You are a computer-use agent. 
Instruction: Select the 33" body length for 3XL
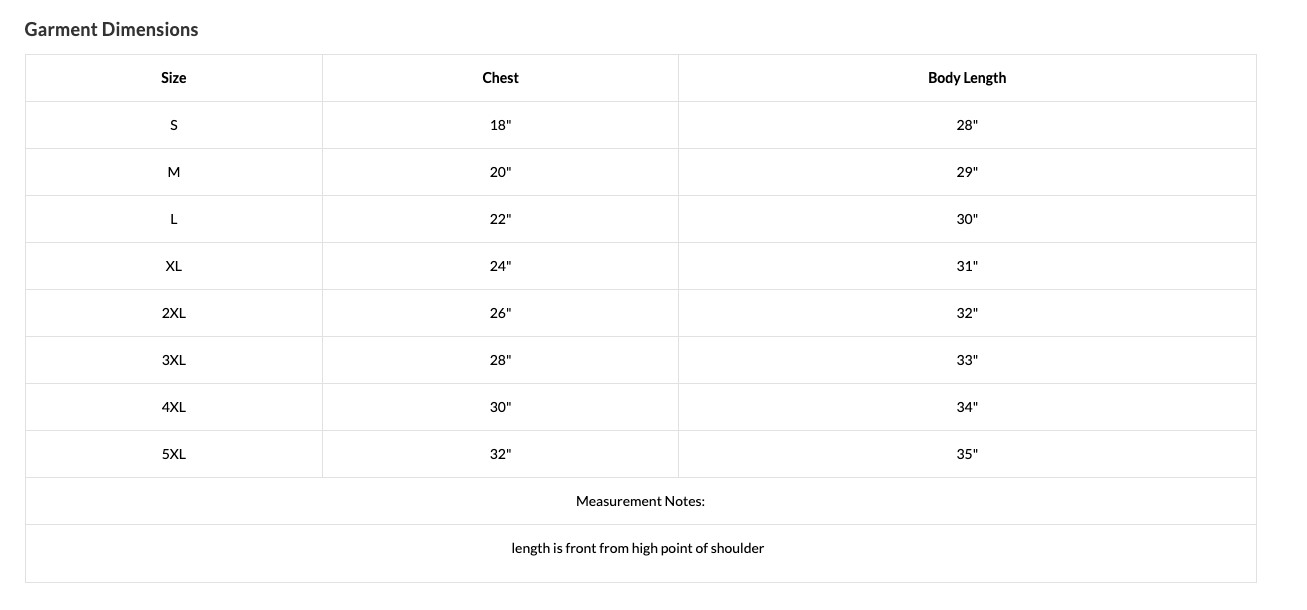click(967, 360)
